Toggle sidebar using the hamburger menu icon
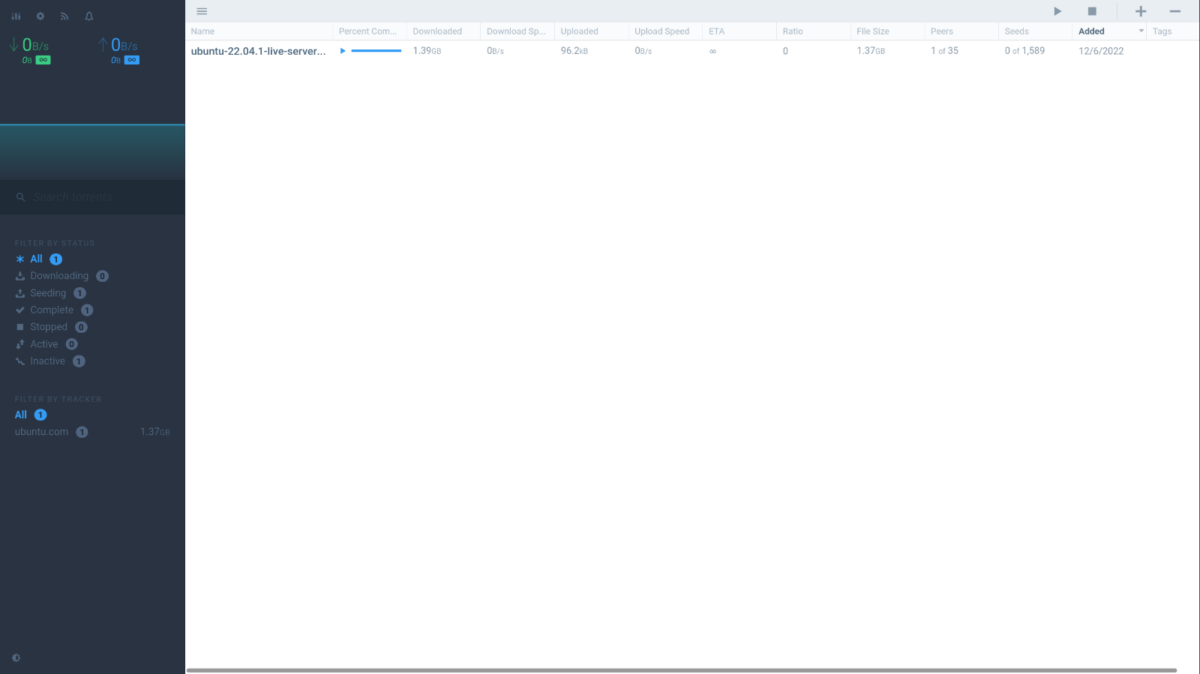This screenshot has height=674, width=1200. (202, 11)
